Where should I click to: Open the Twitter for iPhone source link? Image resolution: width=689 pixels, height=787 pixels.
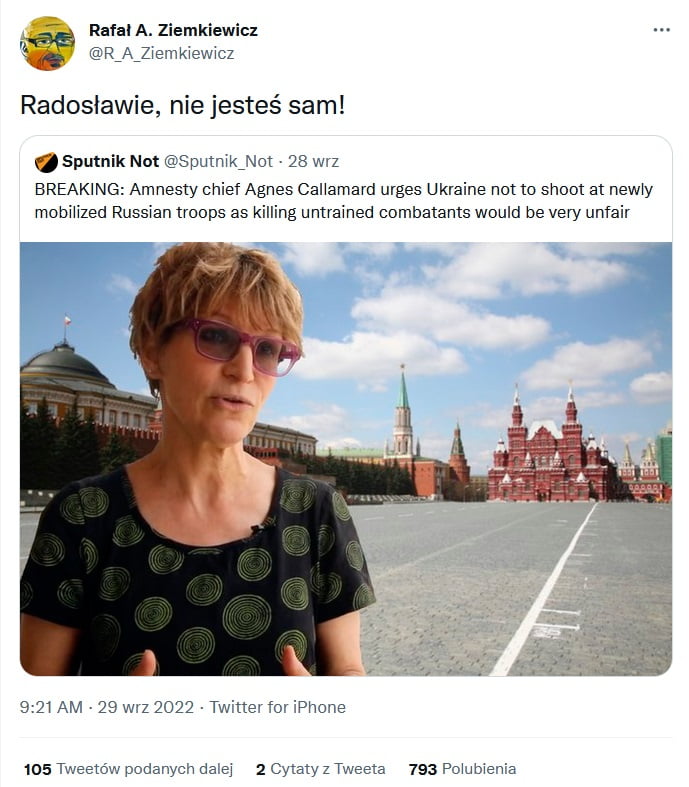[278, 707]
